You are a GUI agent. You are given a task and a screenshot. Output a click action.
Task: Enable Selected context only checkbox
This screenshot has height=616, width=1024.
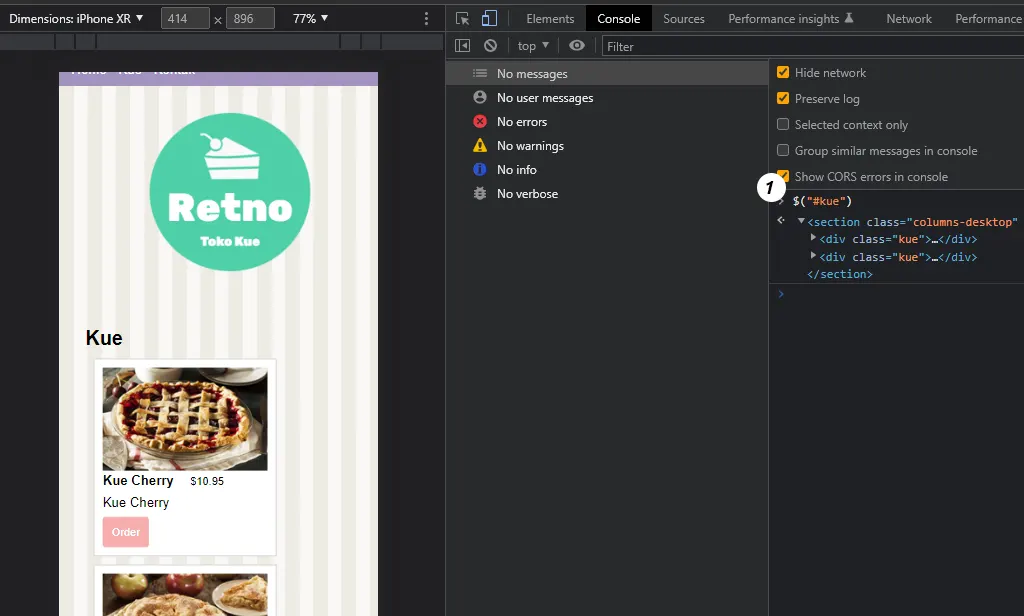pos(783,124)
